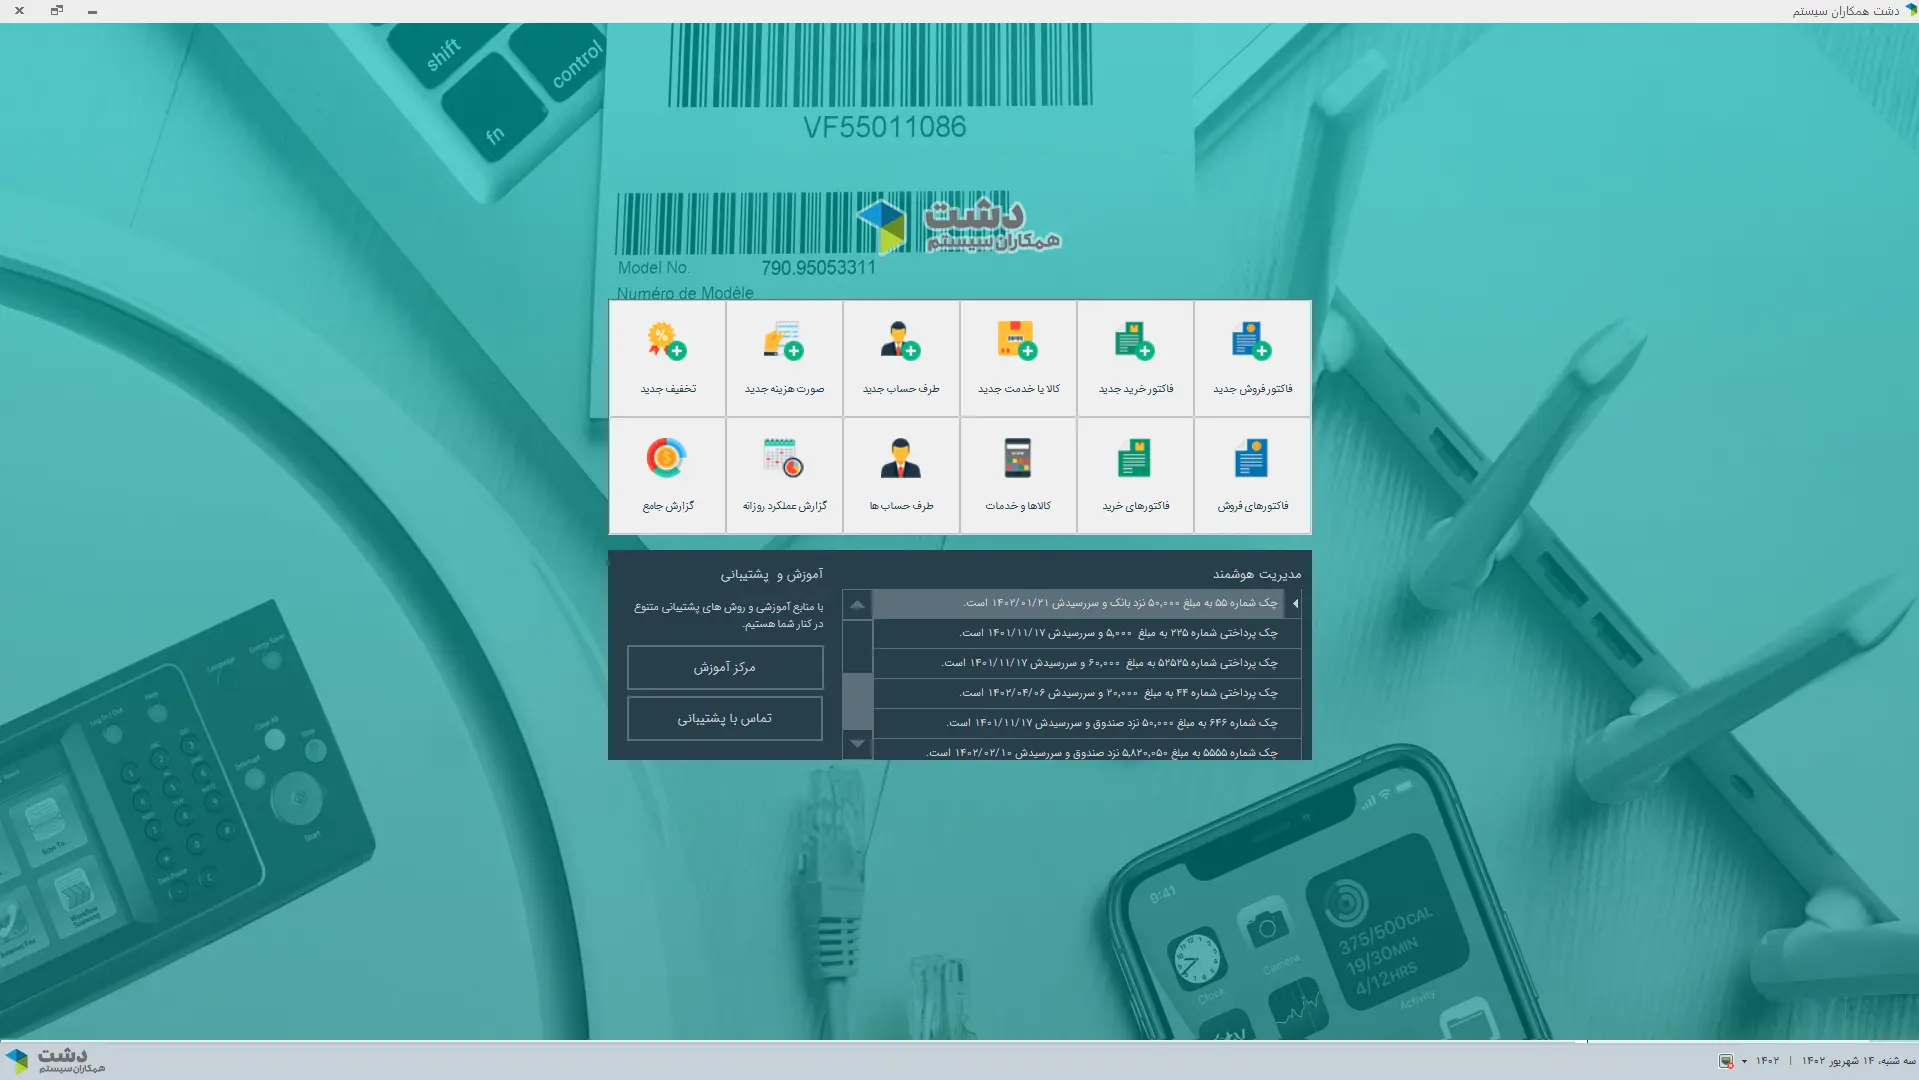Image resolution: width=1919 pixels, height=1080 pixels.
Task: Click contact support (تماس با پشتیبانی) button
Action: click(x=725, y=718)
